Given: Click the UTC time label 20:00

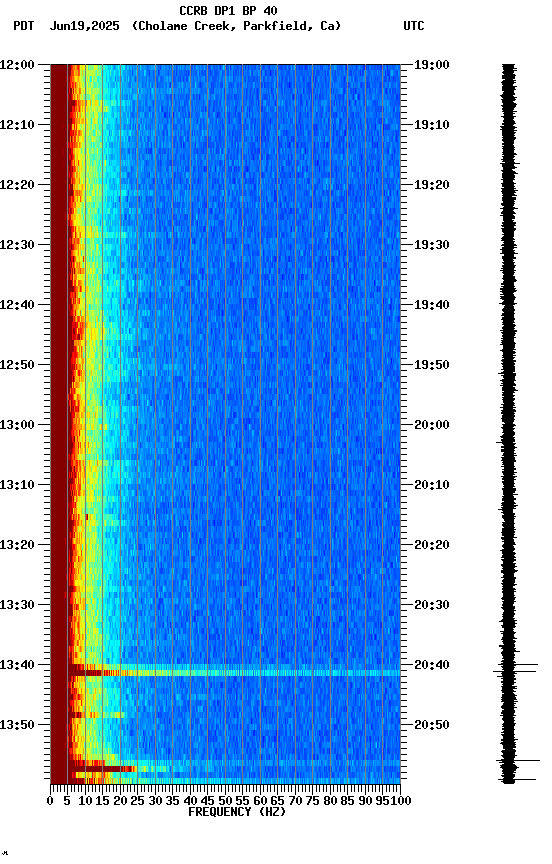Looking at the screenshot, I should (x=432, y=425).
